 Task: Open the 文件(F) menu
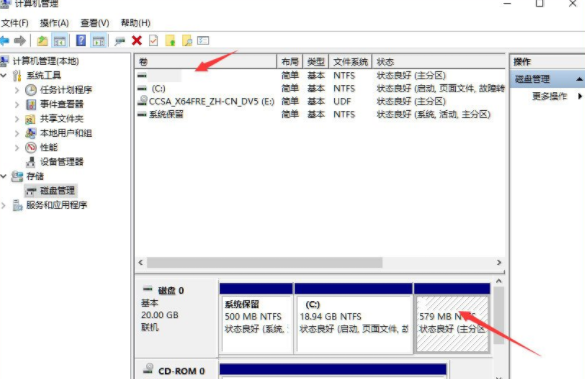pyautogui.click(x=15, y=23)
